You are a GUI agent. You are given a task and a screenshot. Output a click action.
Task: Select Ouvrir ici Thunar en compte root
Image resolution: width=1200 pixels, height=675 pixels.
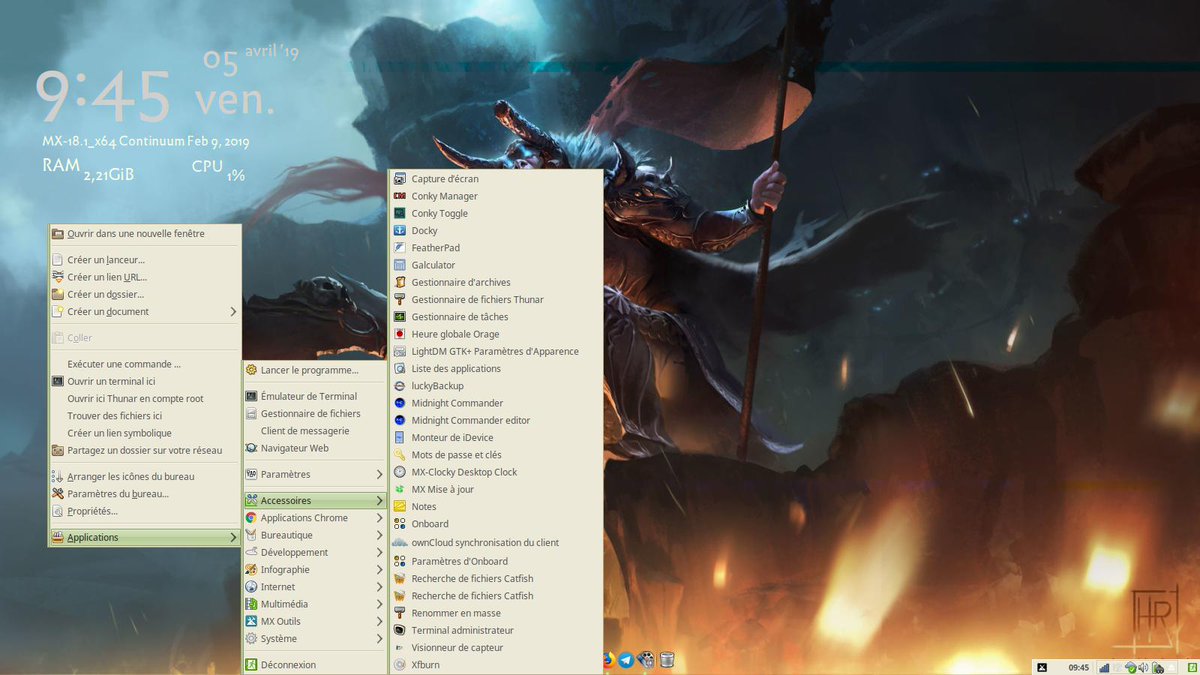click(146, 398)
